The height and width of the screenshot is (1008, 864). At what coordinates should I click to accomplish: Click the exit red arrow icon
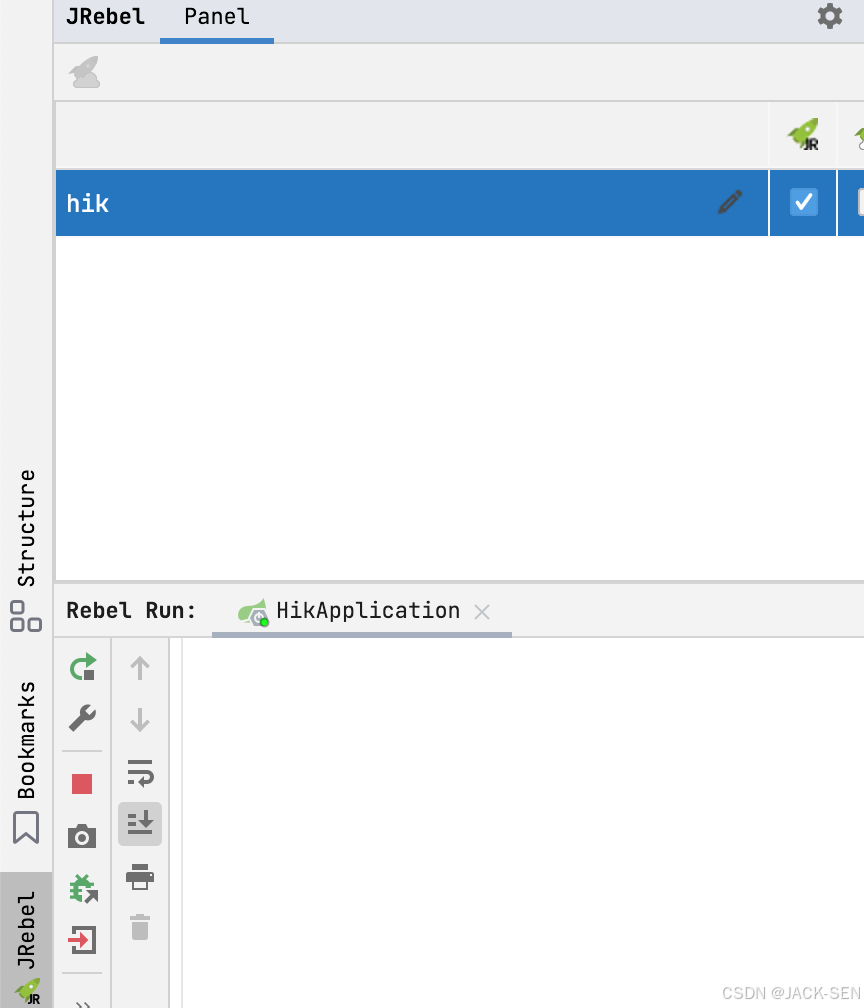pos(82,940)
